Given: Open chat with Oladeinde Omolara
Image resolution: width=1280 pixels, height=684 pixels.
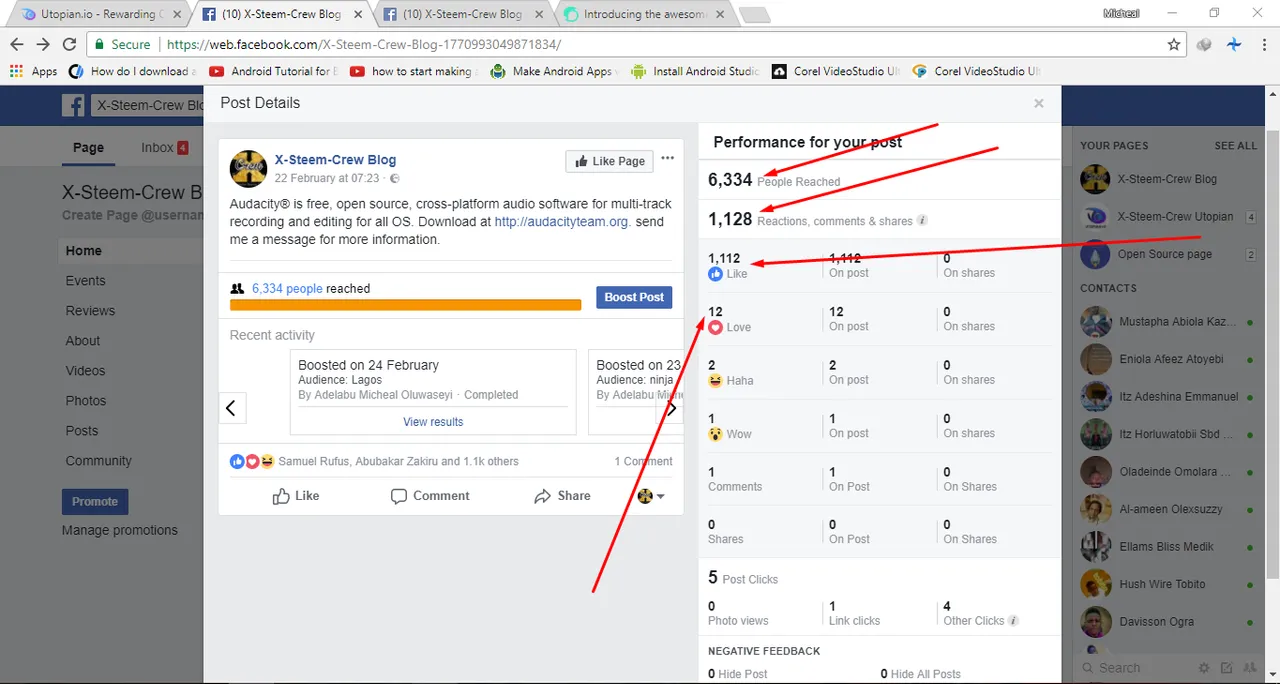Looking at the screenshot, I should tap(1168, 472).
